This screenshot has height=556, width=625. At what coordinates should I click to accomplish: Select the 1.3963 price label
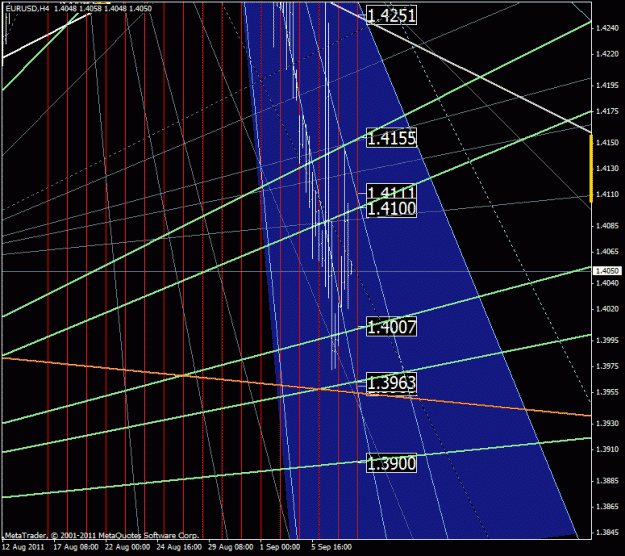pyautogui.click(x=391, y=383)
